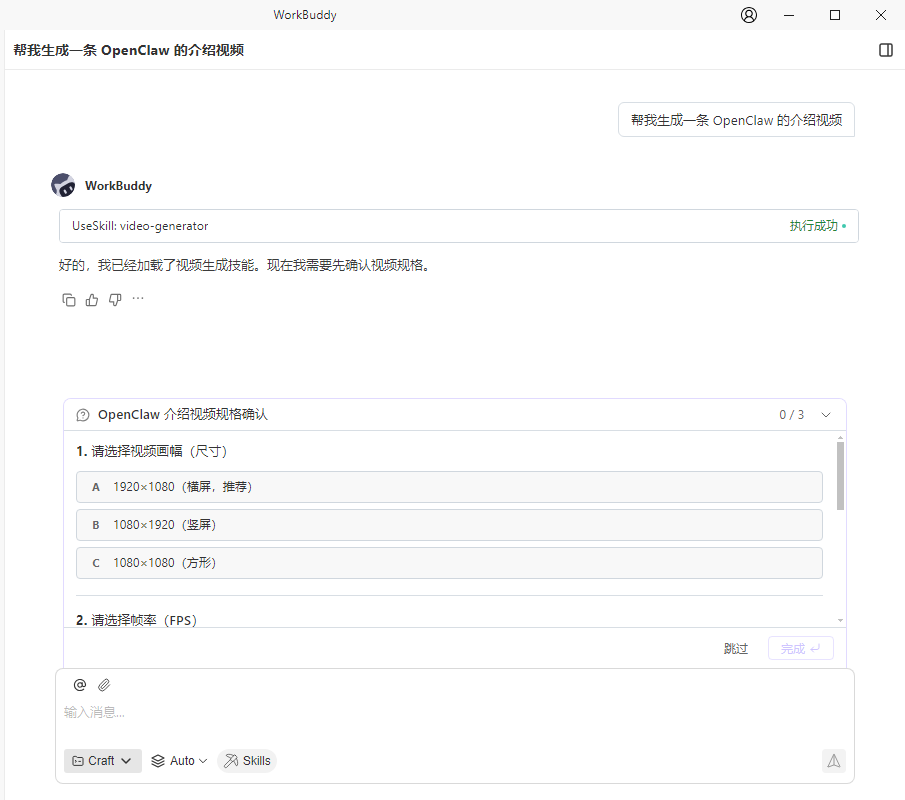Select option C 1080×1080 方形
Viewport: 905px width, 800px height.
(x=449, y=563)
